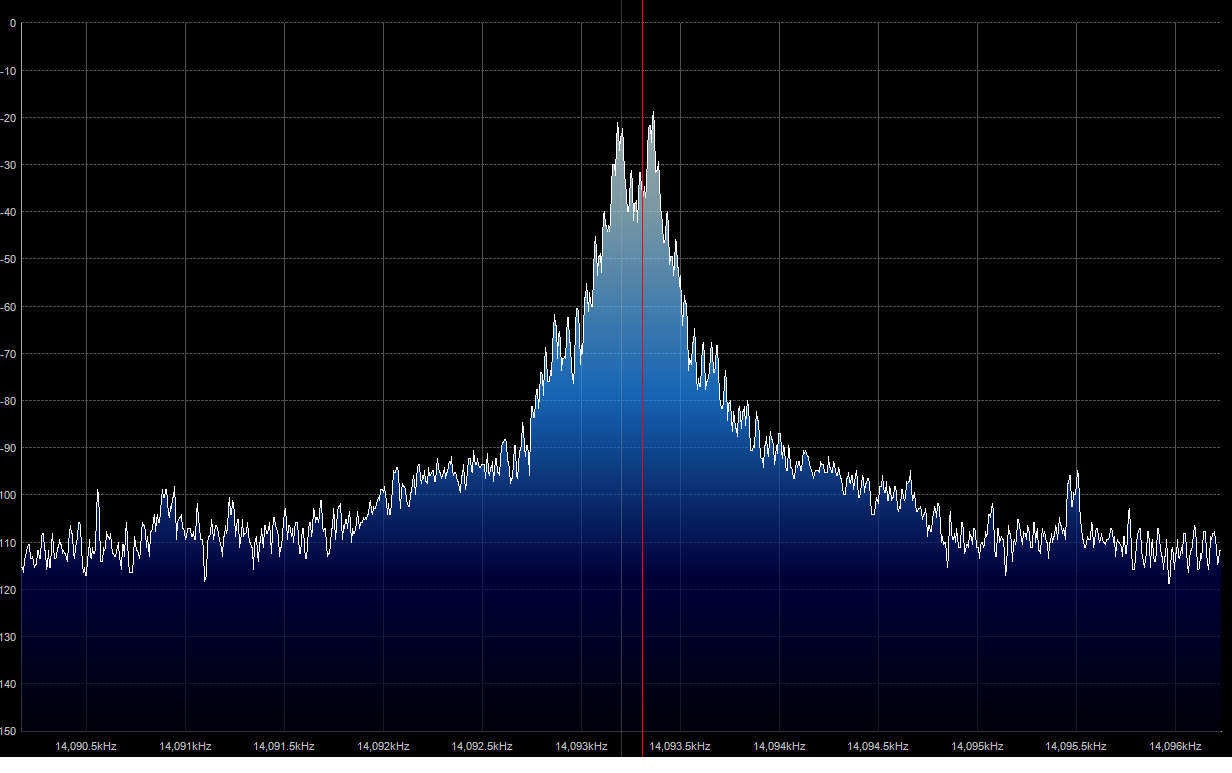Click the -50 dB scale label
The image size is (1232, 773).
[x=10, y=259]
